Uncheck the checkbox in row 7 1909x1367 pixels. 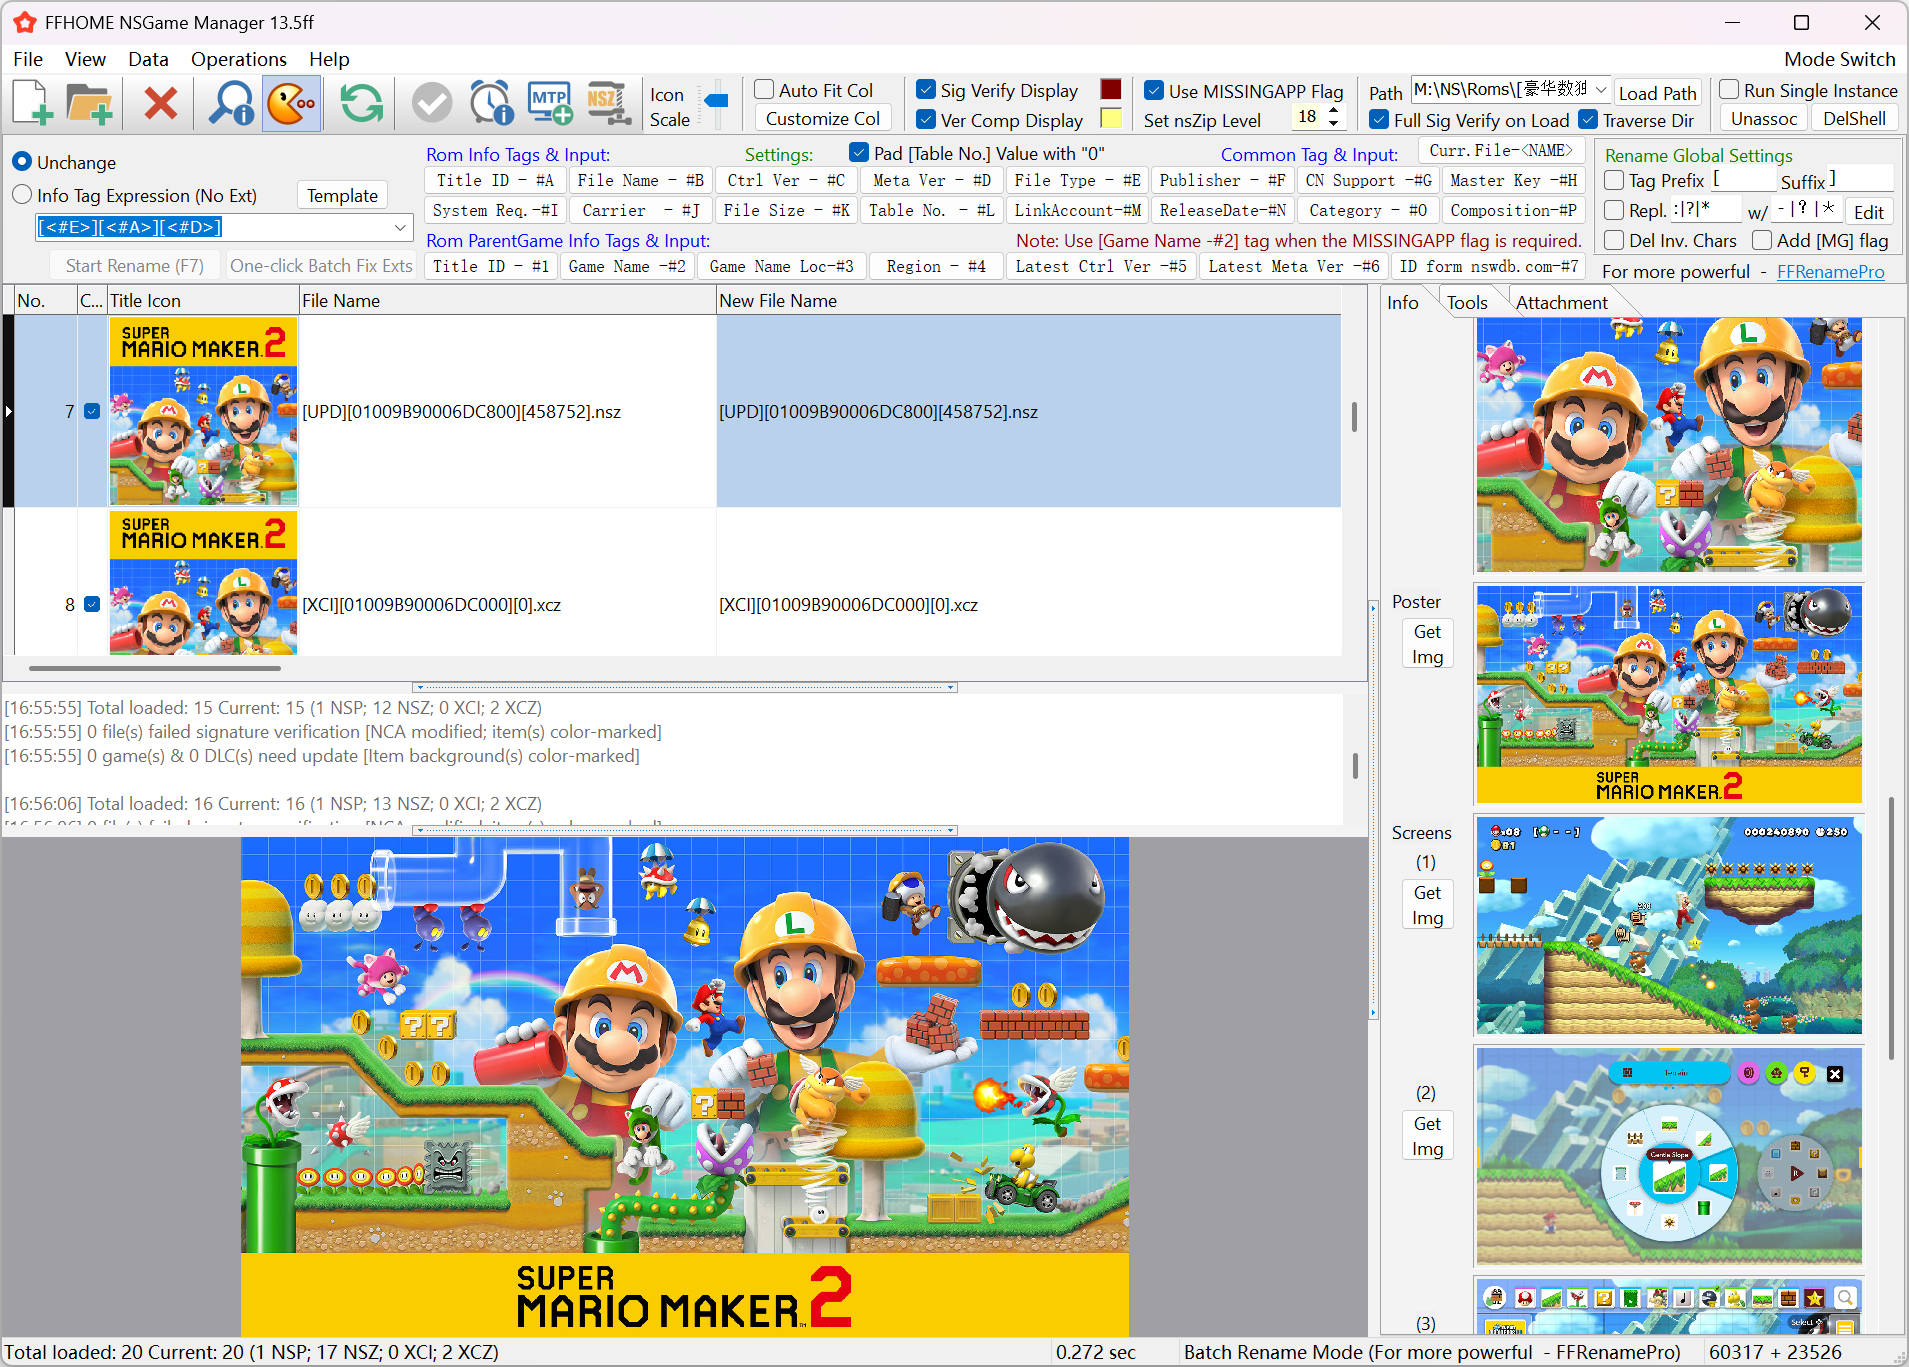pyautogui.click(x=92, y=411)
